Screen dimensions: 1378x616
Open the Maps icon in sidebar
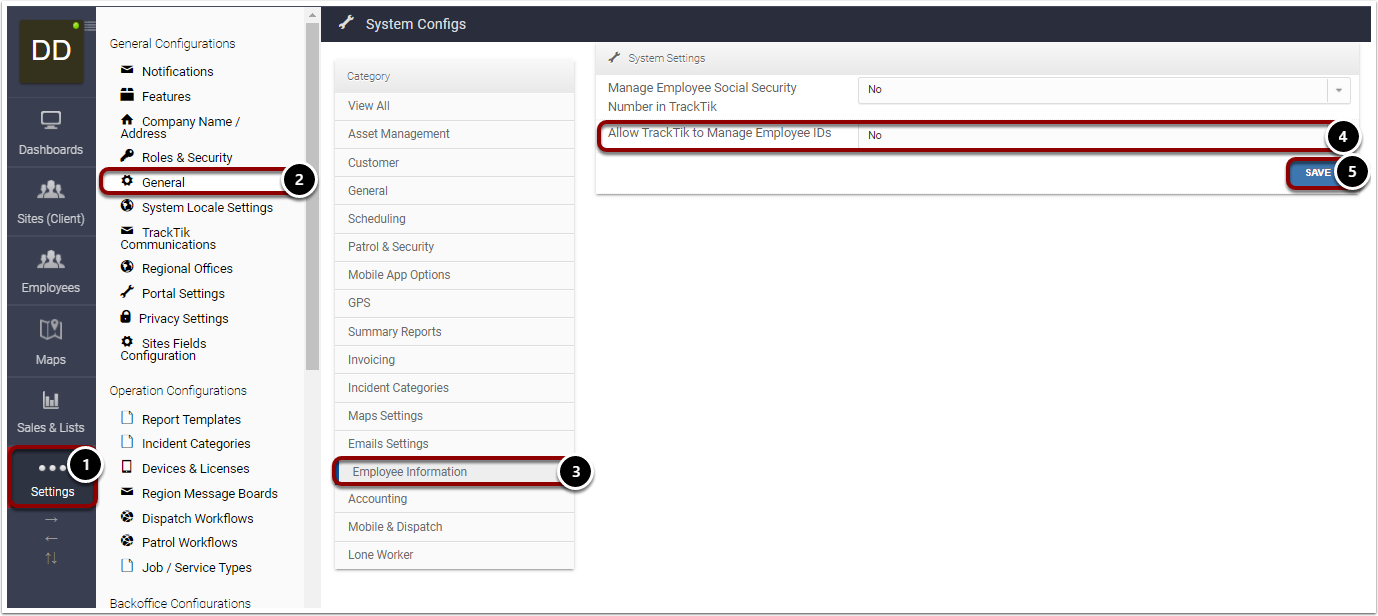(51, 329)
